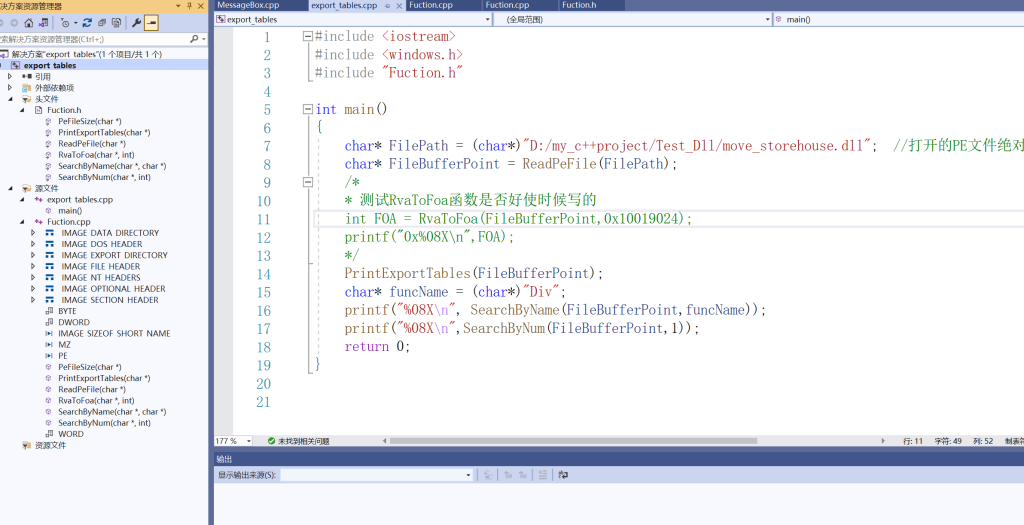
Task: Expand the IMAGE DOS HEADER node
Action: point(33,244)
